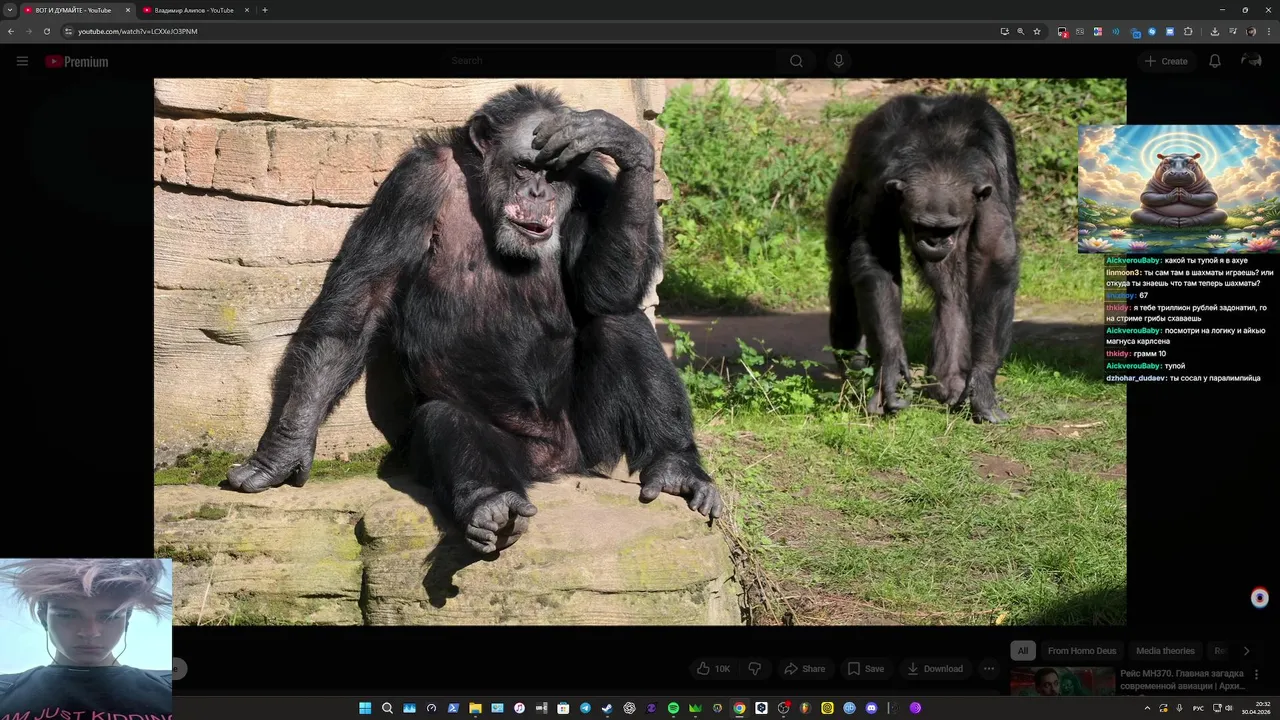This screenshot has width=1280, height=720.
Task: Switch input language via РУС indicator
Action: [x=1198, y=708]
